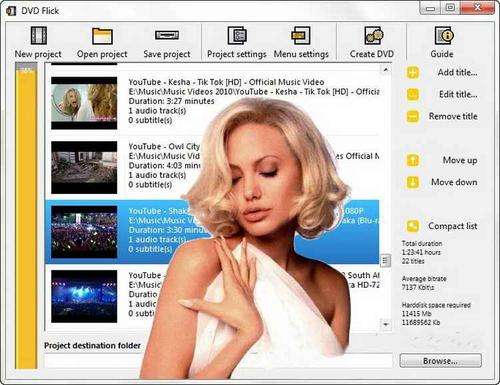The width and height of the screenshot is (500, 385).
Task: Click the New project filmstrip icon
Action: [39, 35]
